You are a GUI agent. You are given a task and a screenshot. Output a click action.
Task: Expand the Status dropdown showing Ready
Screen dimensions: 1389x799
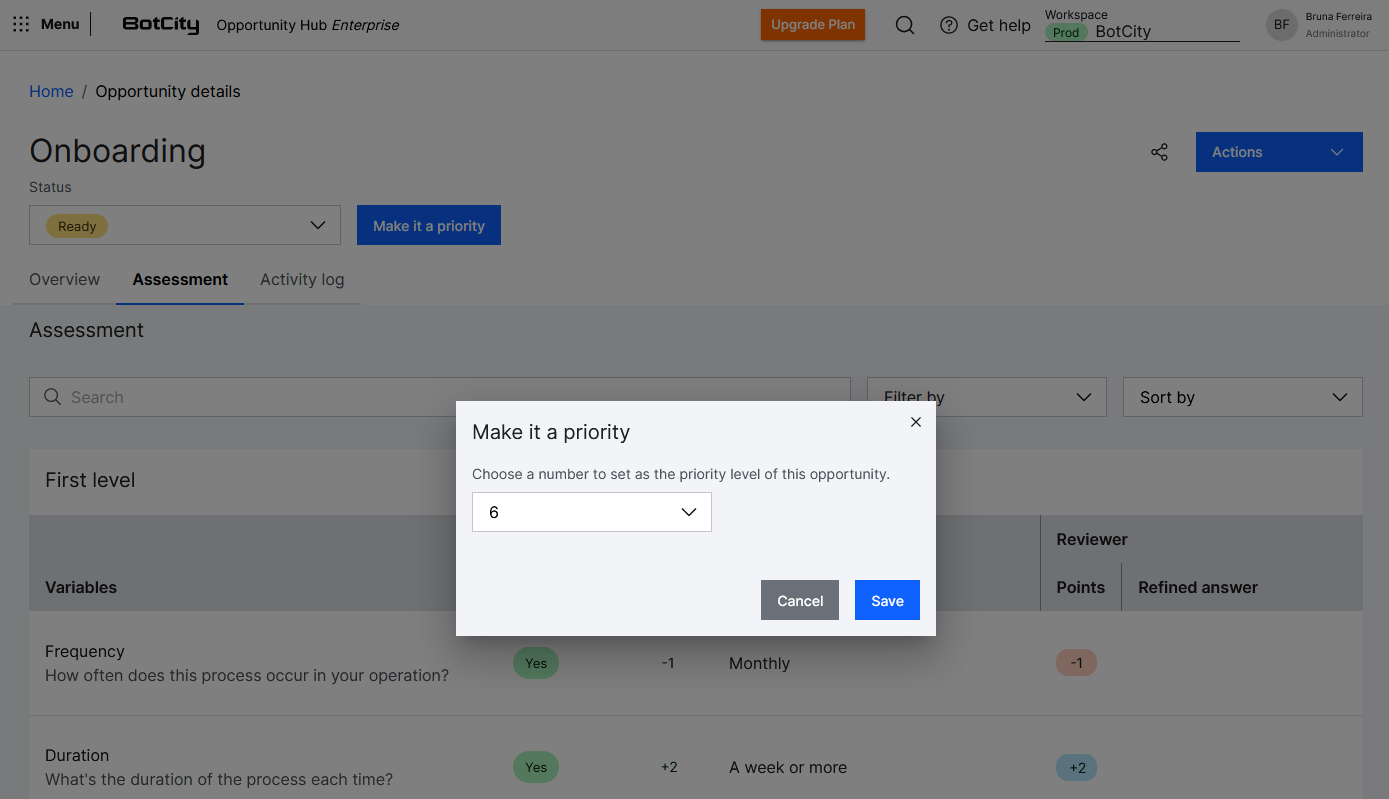[185, 225]
